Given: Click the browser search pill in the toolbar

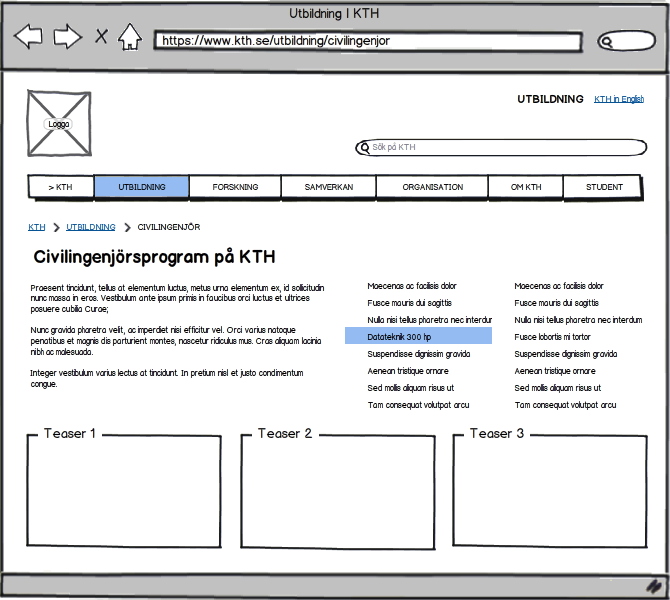Looking at the screenshot, I should [x=626, y=41].
